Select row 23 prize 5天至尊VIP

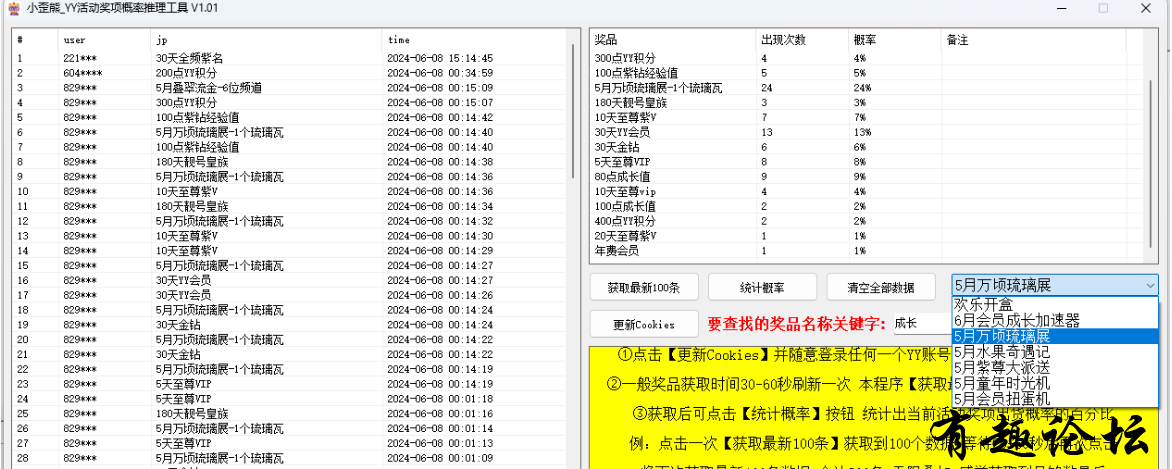183,384
